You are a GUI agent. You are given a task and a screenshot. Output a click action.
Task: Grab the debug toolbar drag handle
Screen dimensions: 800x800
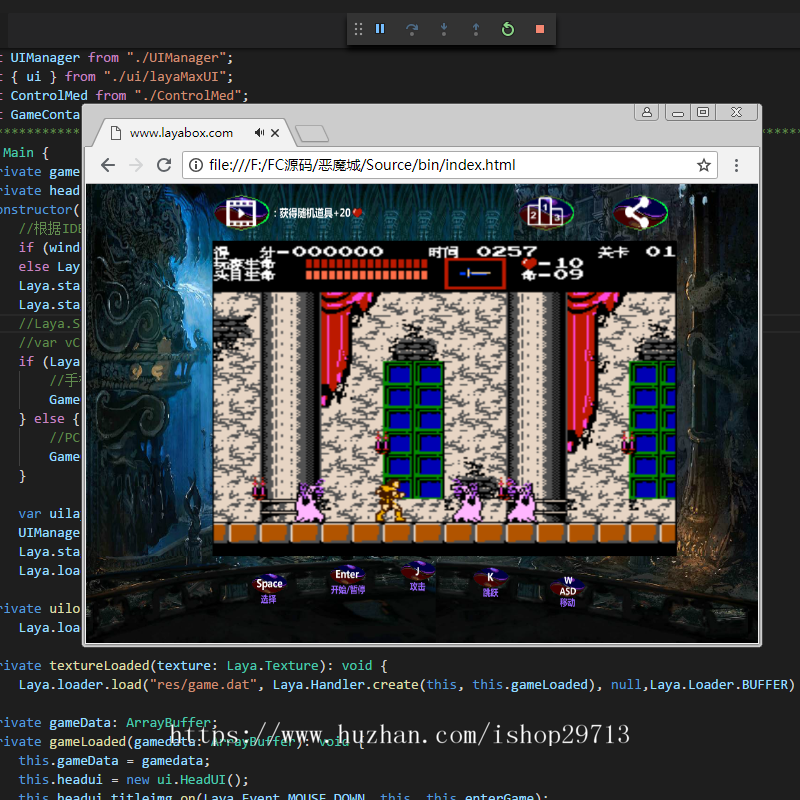tap(358, 29)
